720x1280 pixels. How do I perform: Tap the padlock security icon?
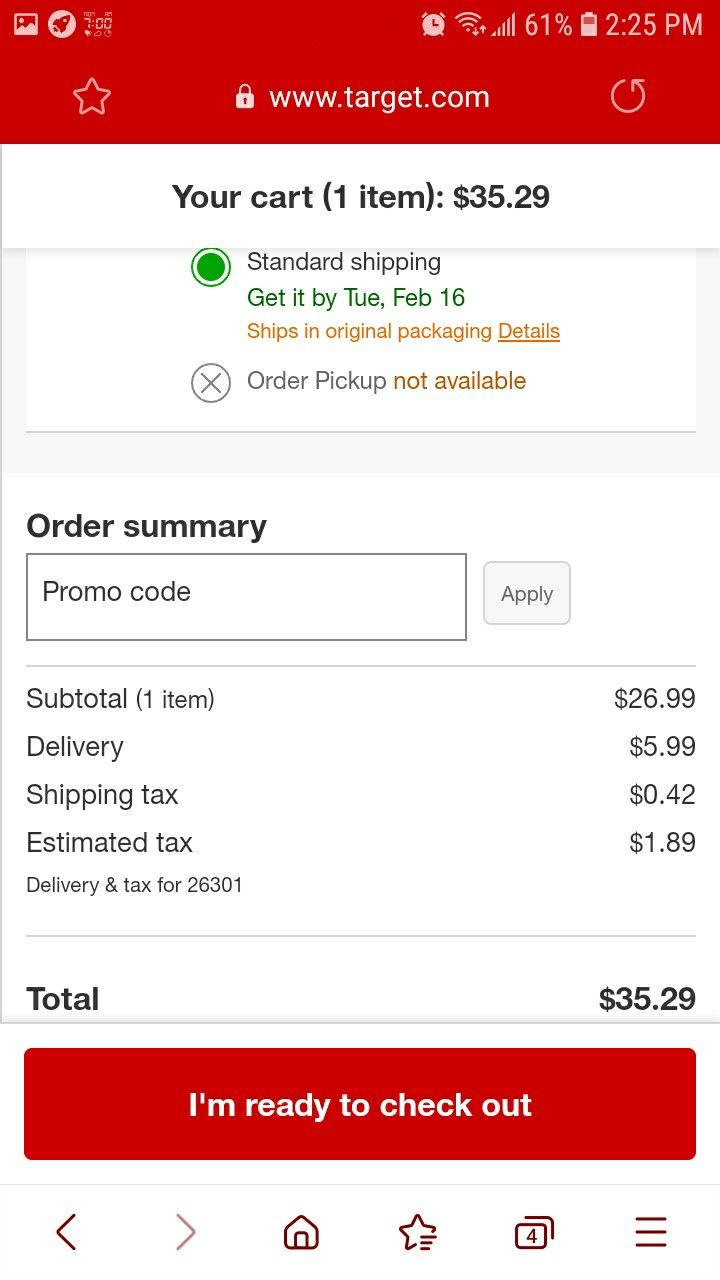click(244, 97)
